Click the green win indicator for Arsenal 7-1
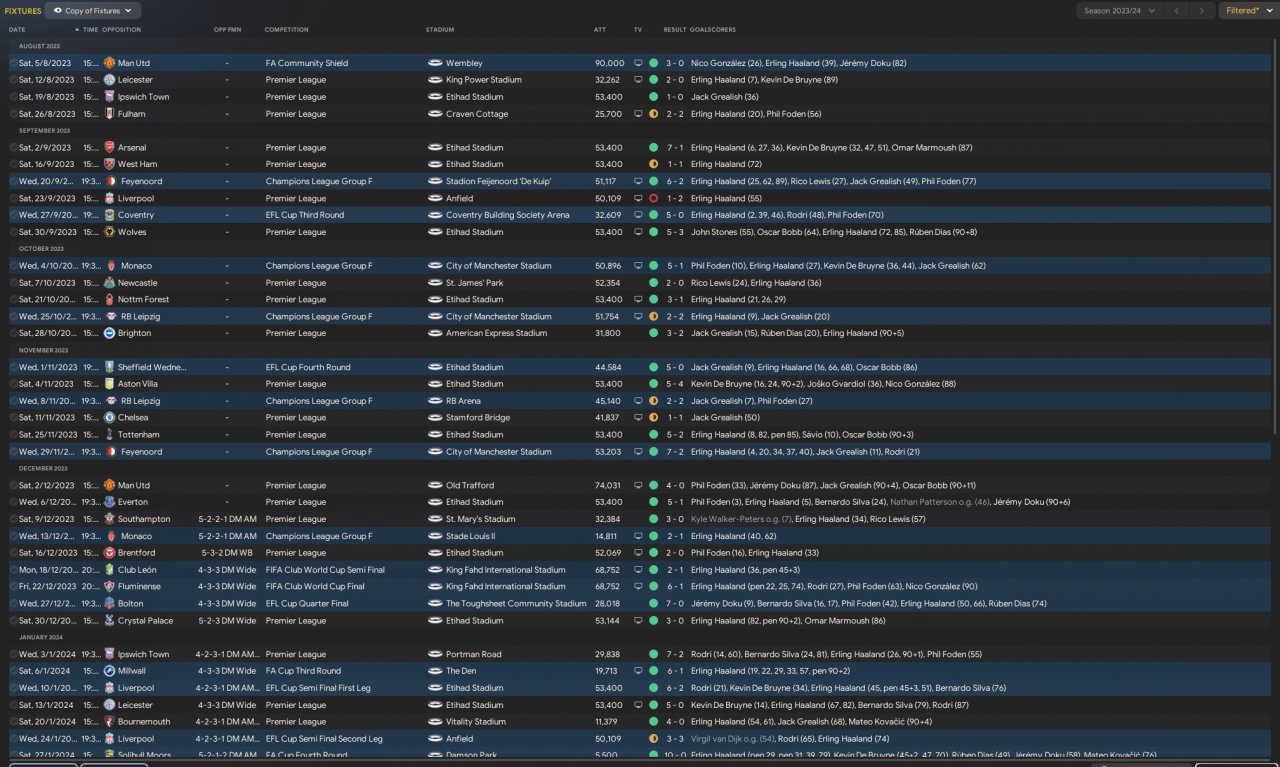This screenshot has height=767, width=1280. click(x=653, y=148)
